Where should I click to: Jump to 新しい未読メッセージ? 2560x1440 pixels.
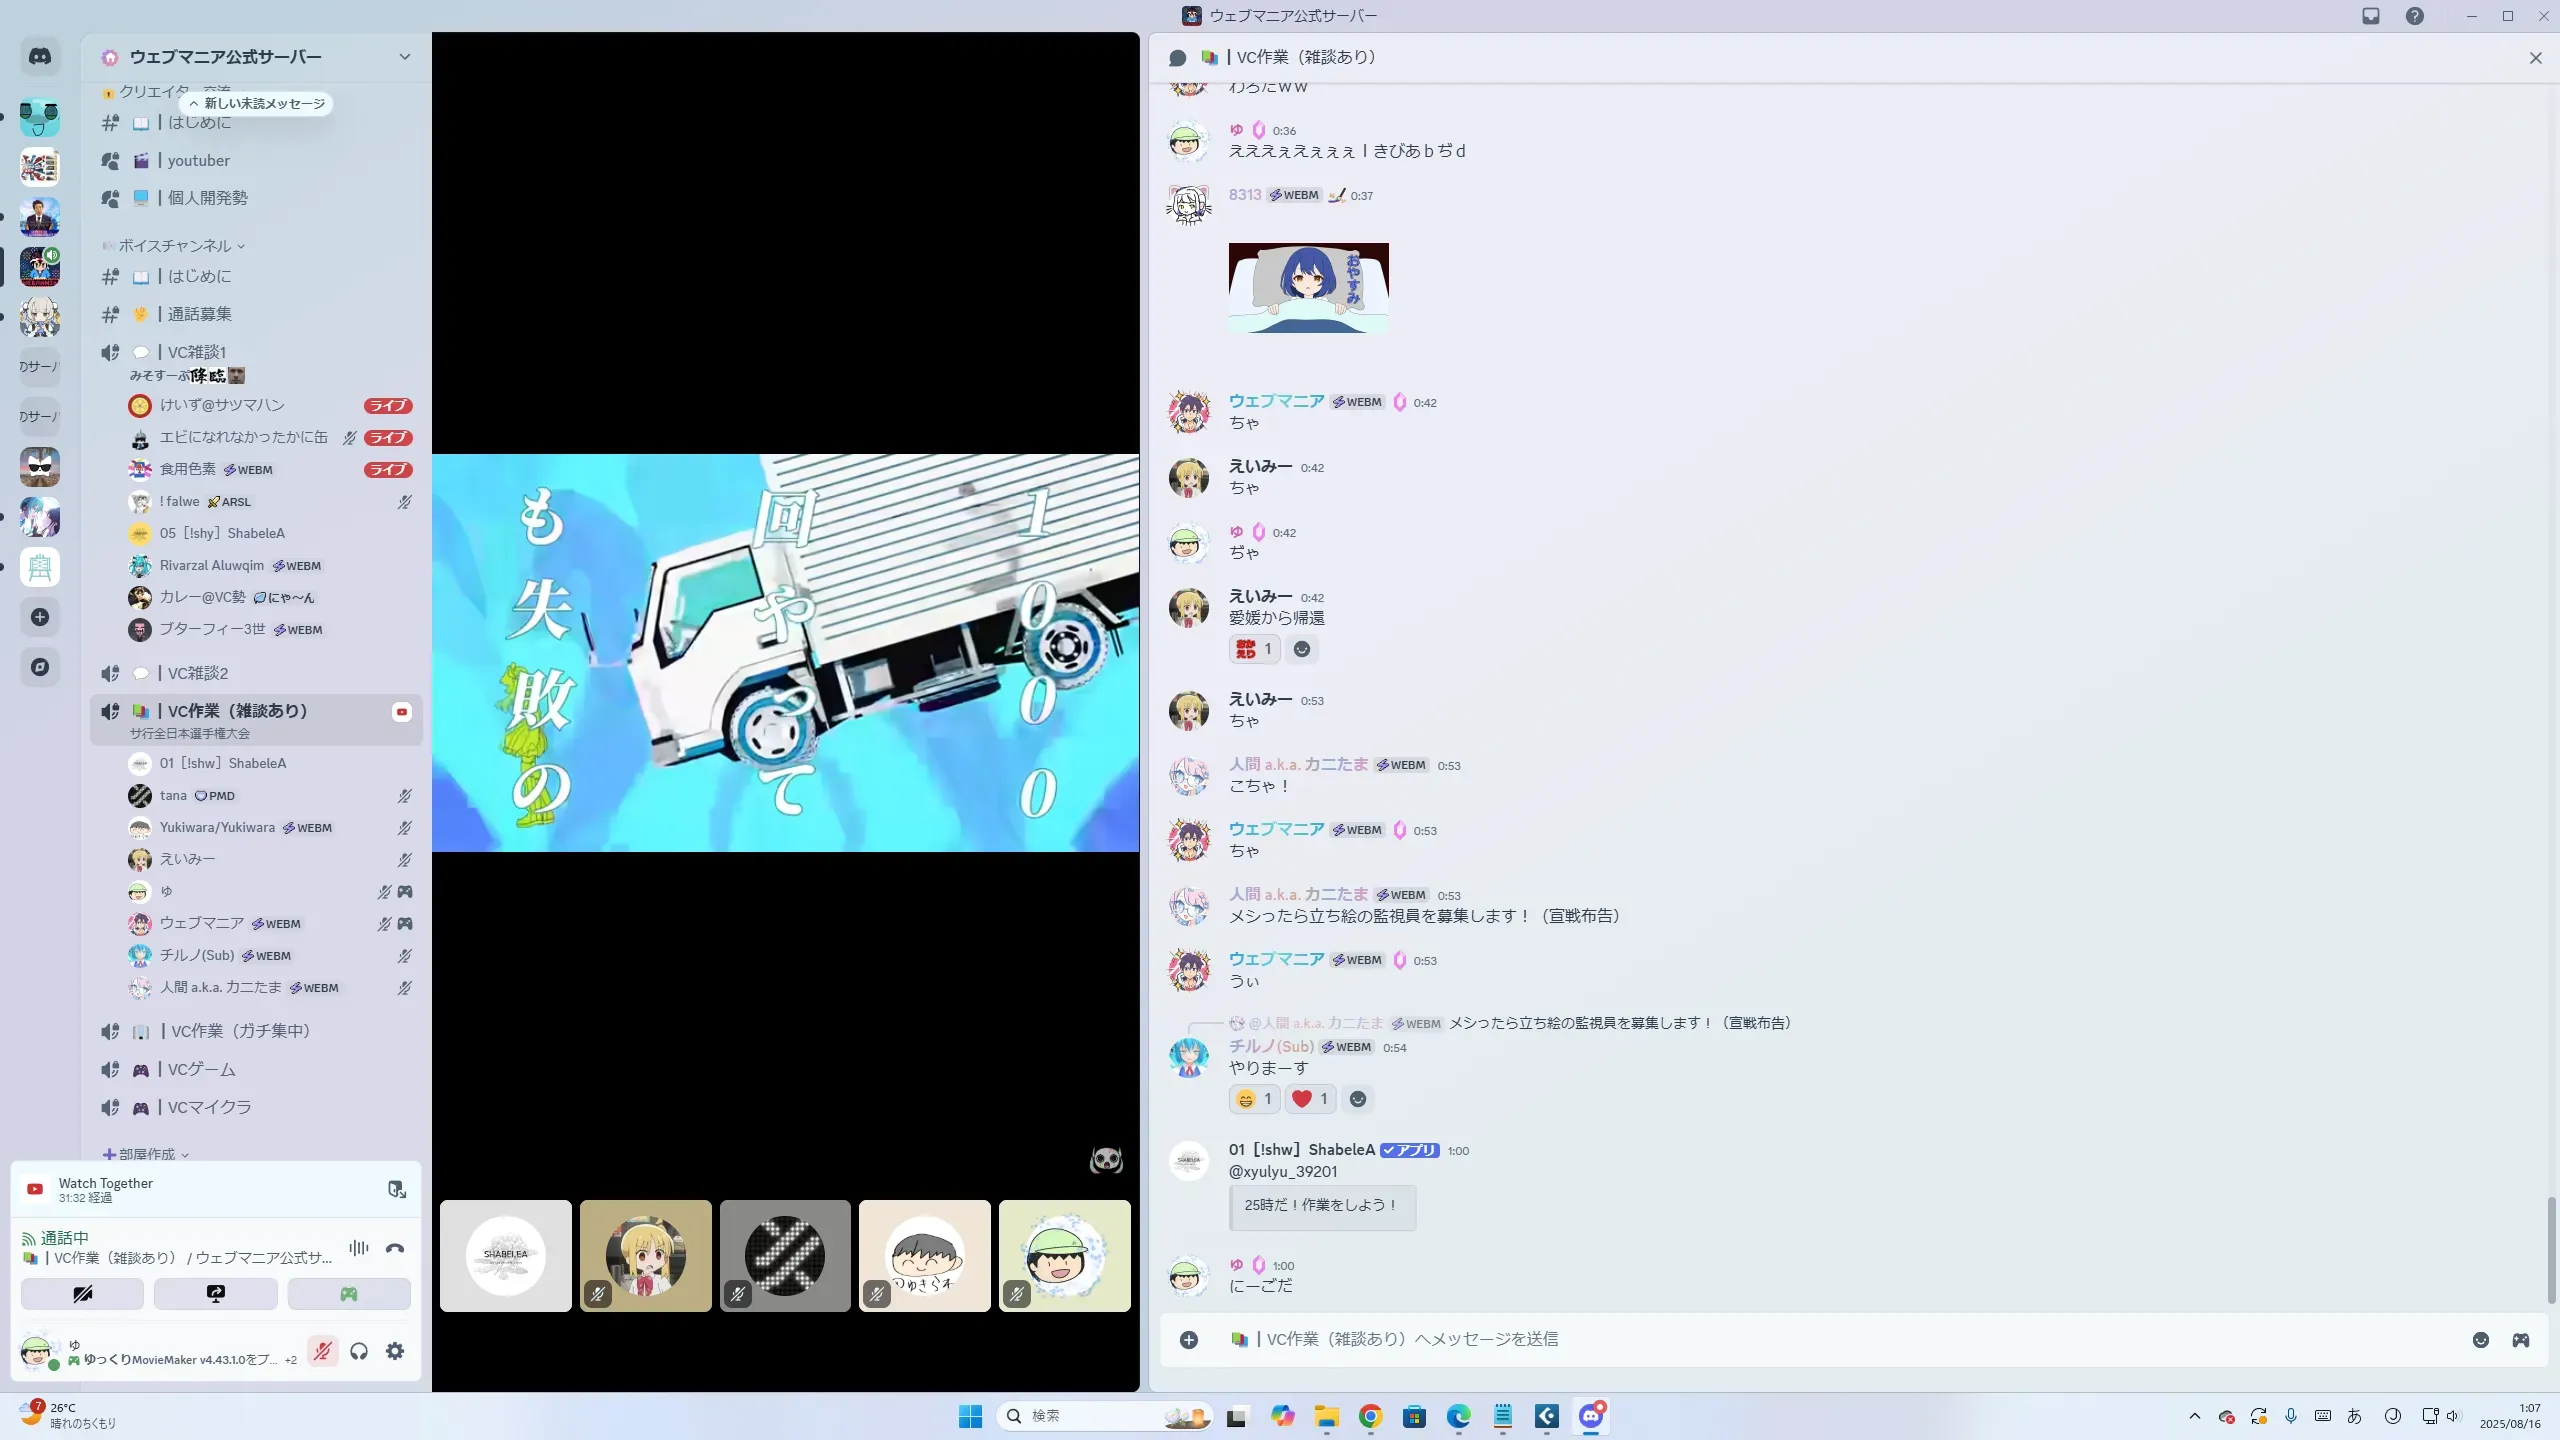click(258, 104)
